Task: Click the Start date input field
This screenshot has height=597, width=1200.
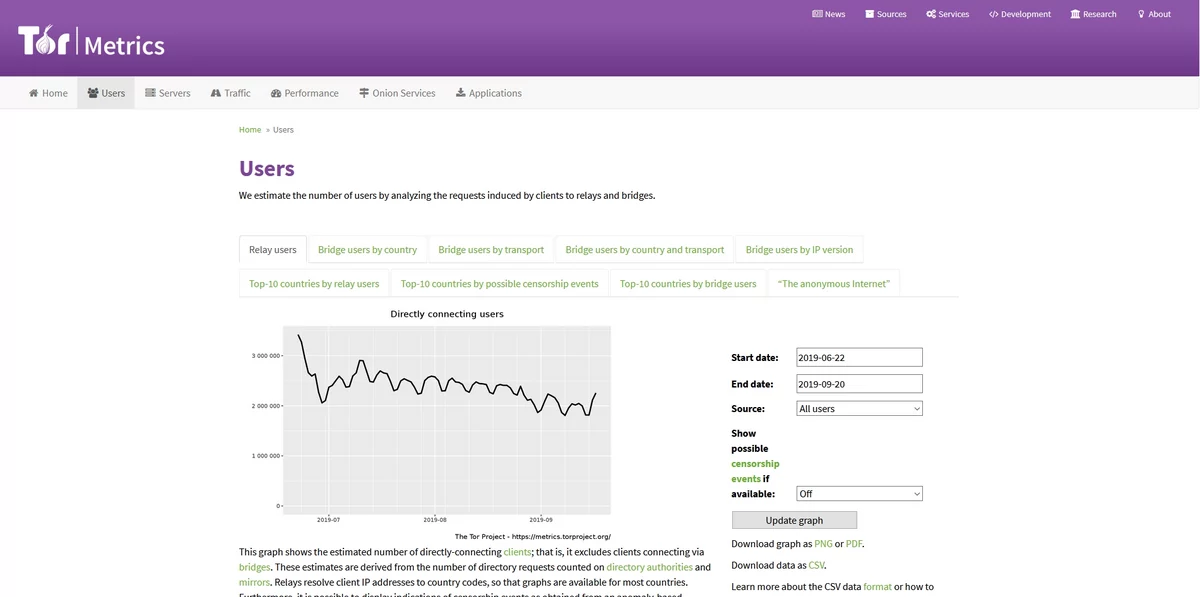Action: coord(859,357)
